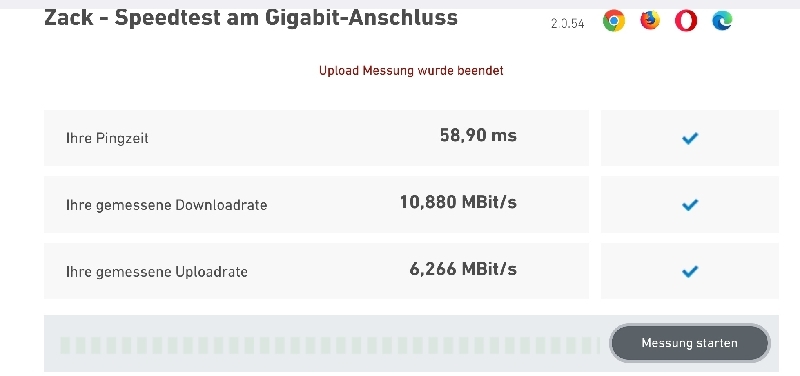Click the Upload Messung wurde beendet status

pyautogui.click(x=411, y=70)
